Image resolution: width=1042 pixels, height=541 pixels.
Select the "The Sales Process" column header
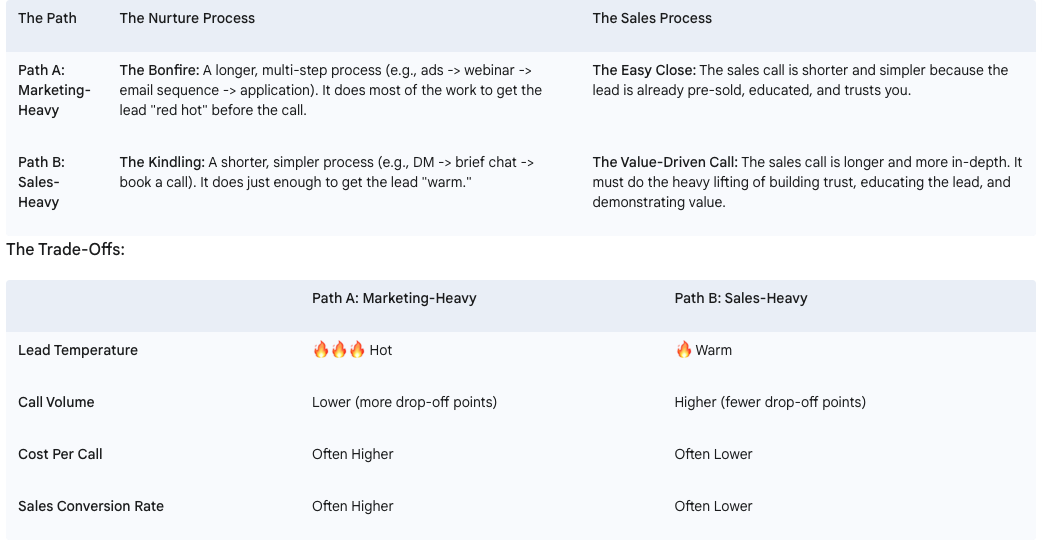652,18
